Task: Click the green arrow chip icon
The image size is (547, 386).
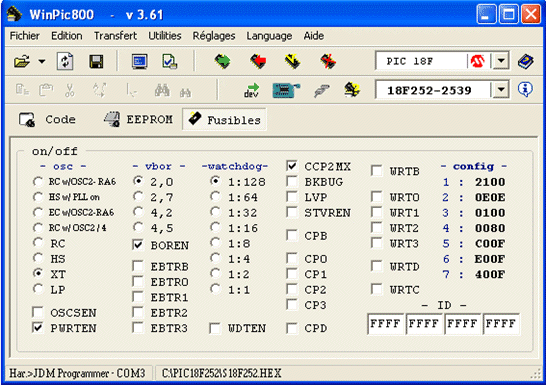Action: [x=222, y=62]
